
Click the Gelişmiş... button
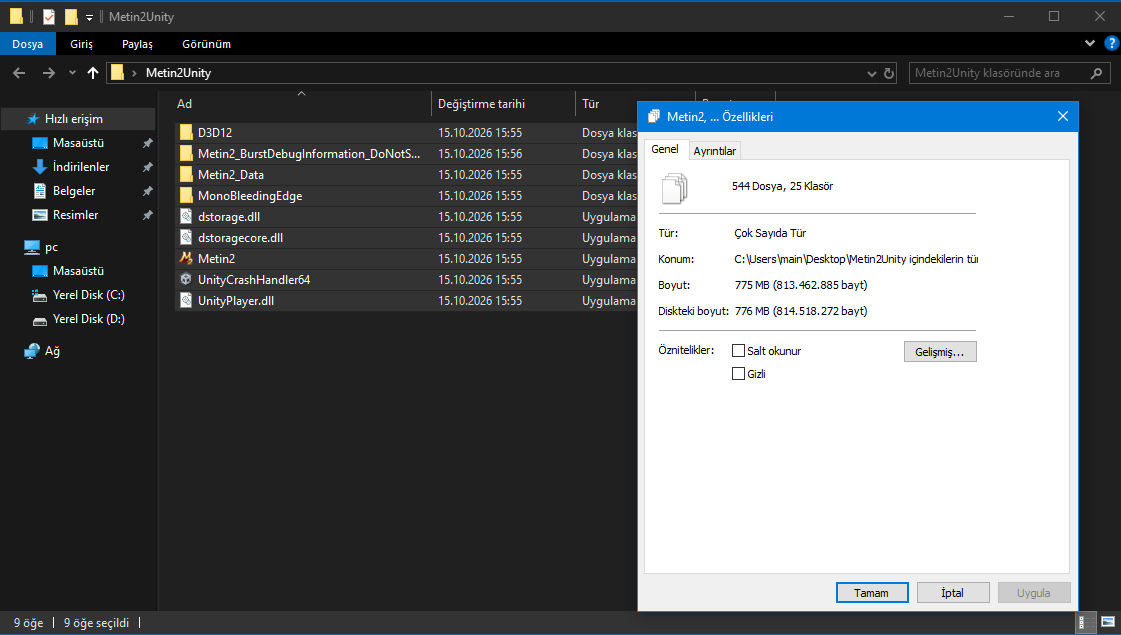pos(940,352)
